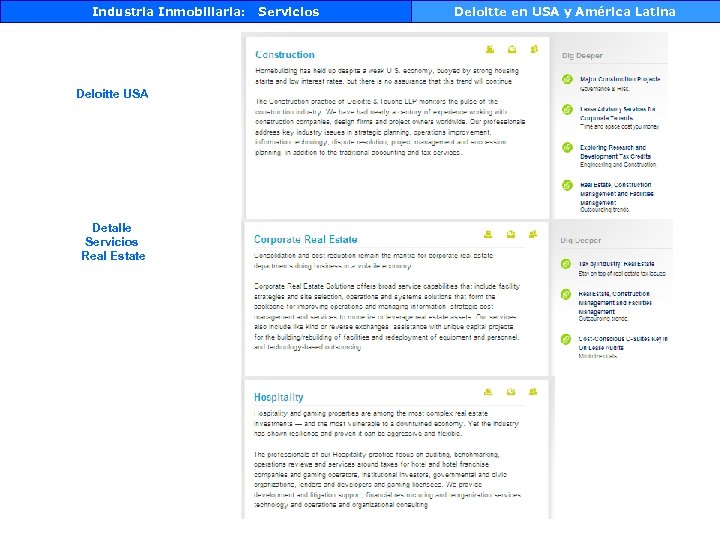Click green link icon beside Major Construction Projects
The height and width of the screenshot is (540, 720).
coord(568,79)
